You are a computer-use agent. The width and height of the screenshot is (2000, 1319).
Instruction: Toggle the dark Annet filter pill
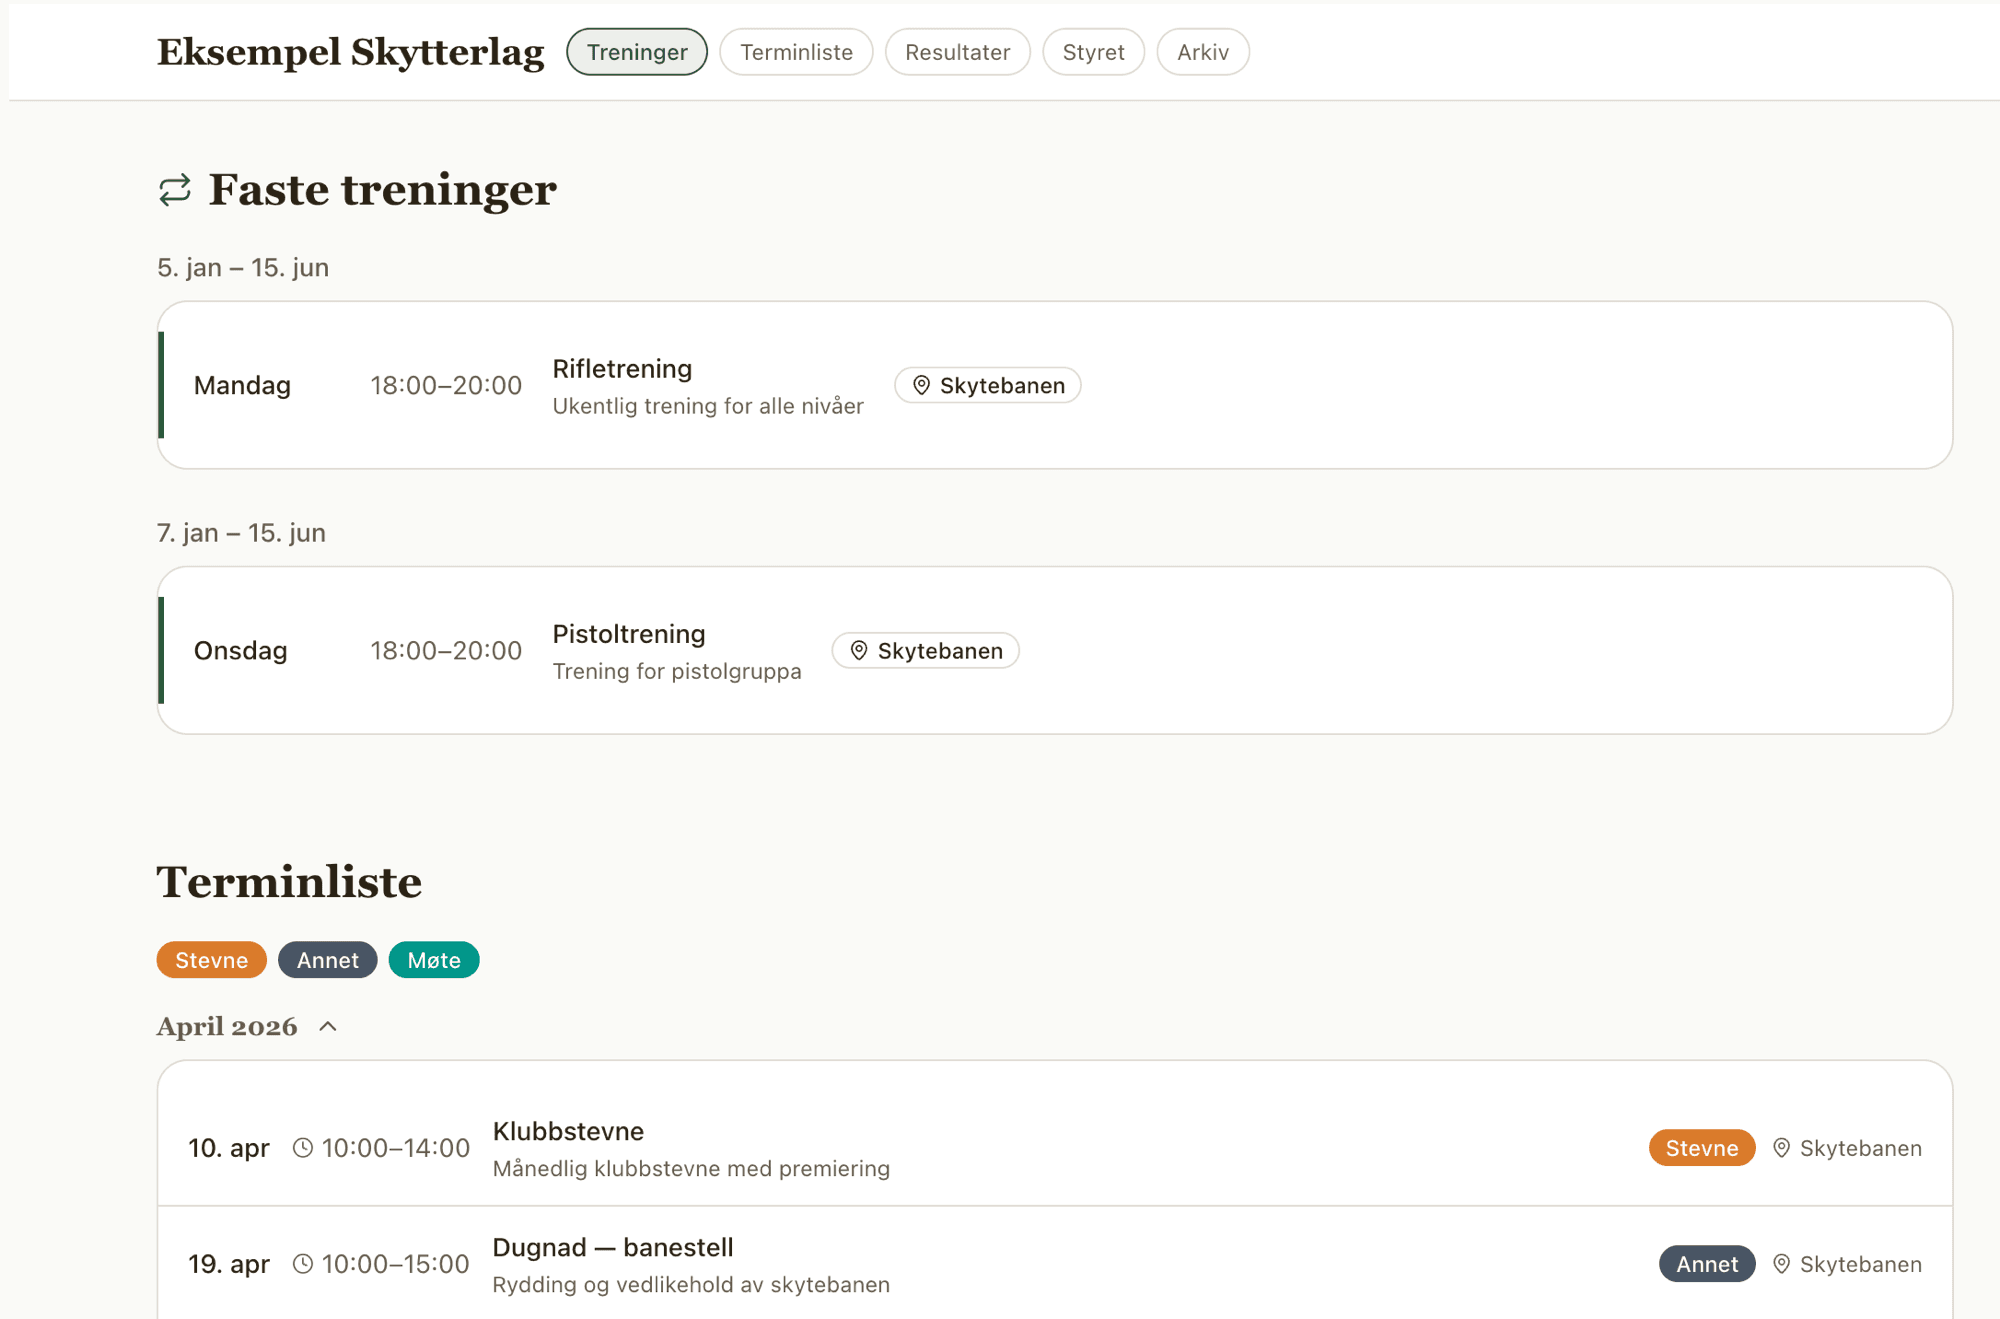tap(327, 960)
